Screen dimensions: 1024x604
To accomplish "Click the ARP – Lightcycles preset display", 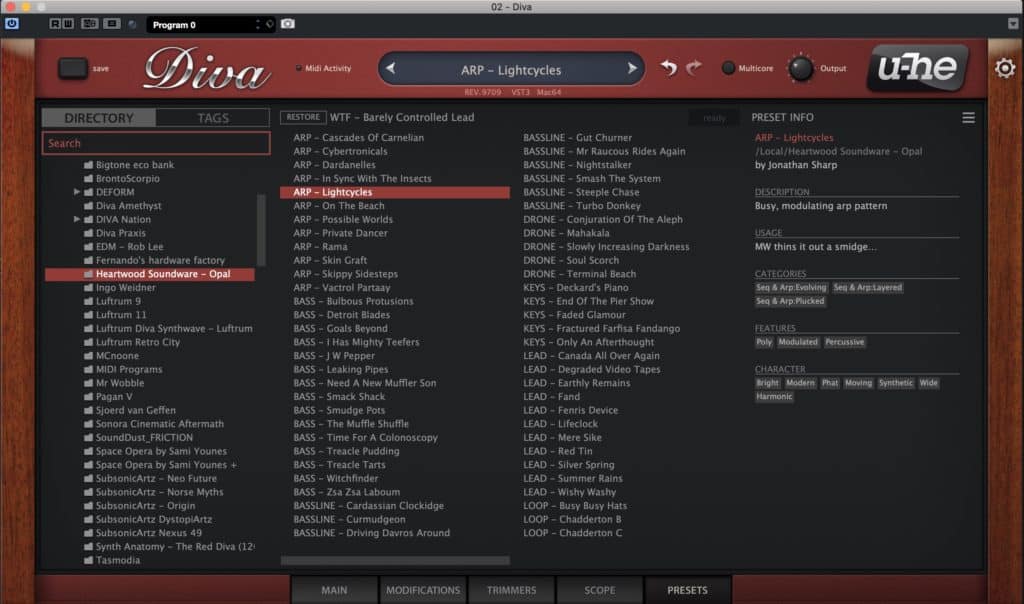I will tap(511, 69).
